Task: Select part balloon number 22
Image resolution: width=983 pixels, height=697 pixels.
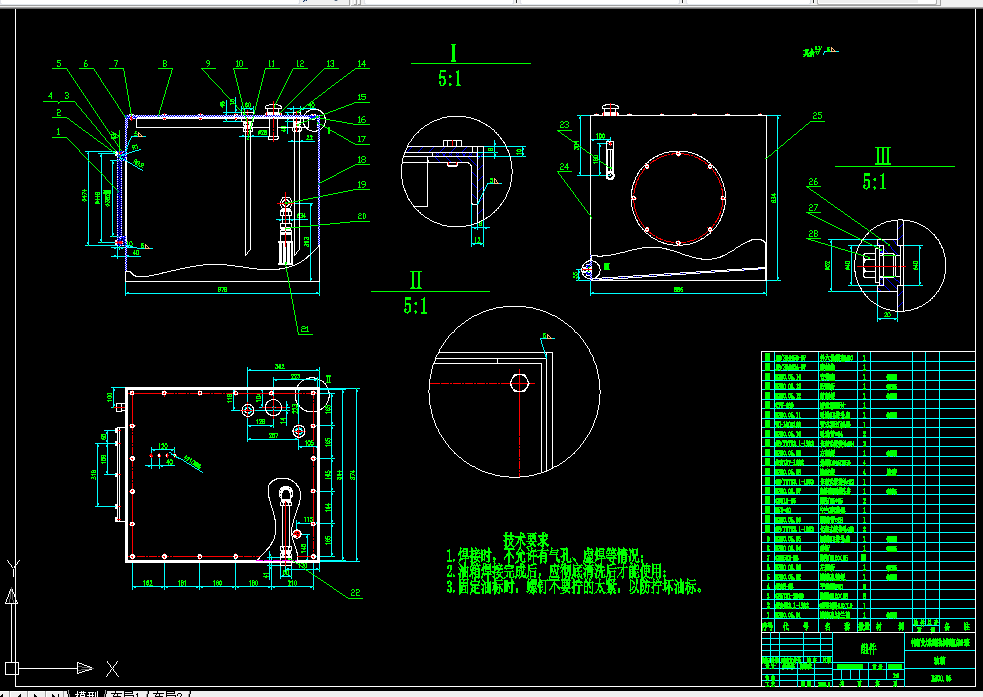Action: [x=355, y=593]
